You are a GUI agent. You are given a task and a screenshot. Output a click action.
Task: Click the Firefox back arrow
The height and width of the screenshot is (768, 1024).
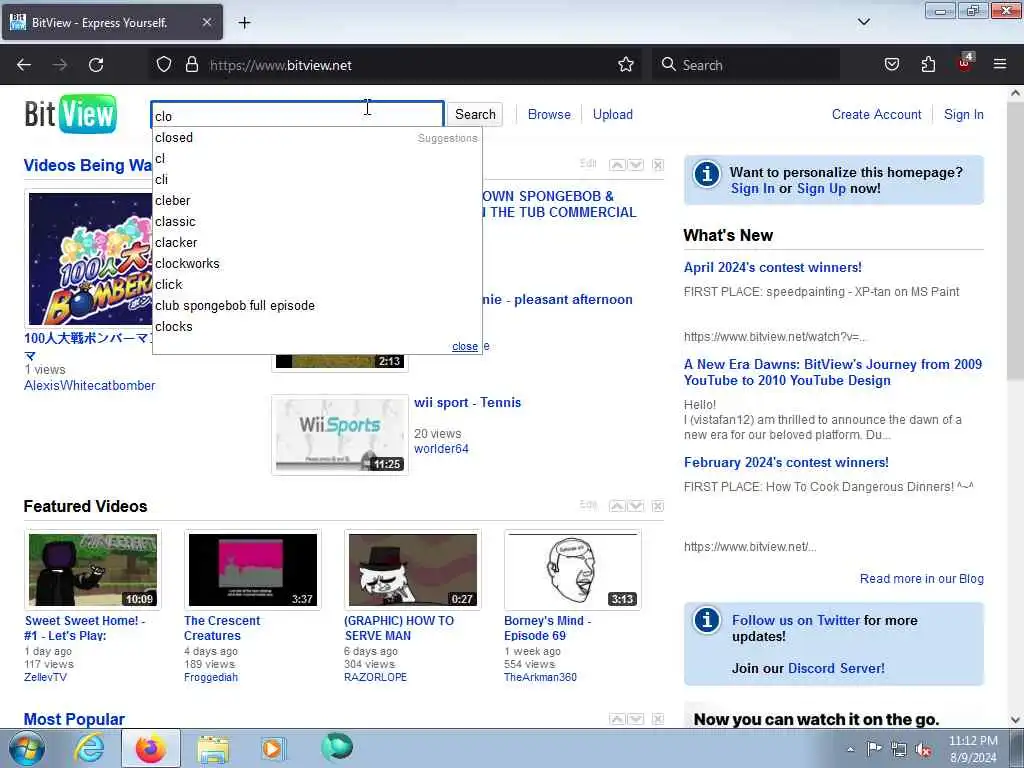(24, 65)
